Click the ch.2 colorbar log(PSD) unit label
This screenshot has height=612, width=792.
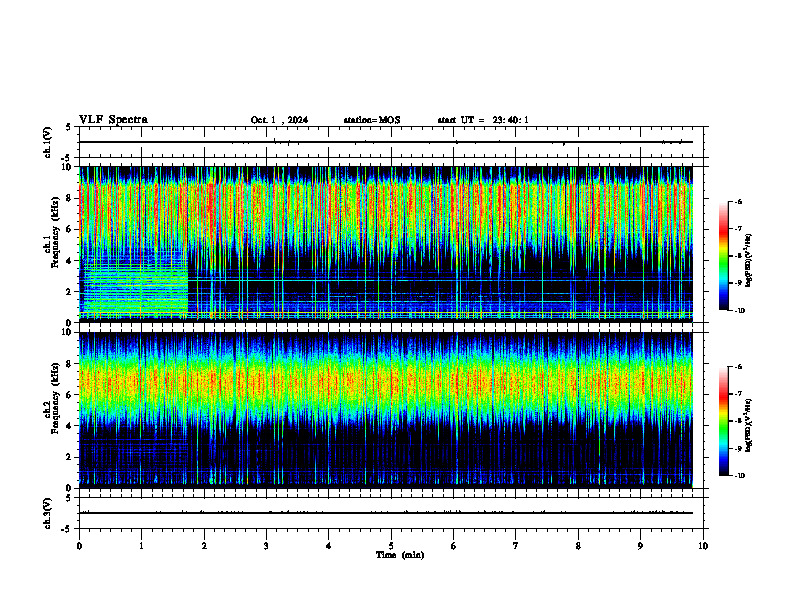tap(749, 426)
